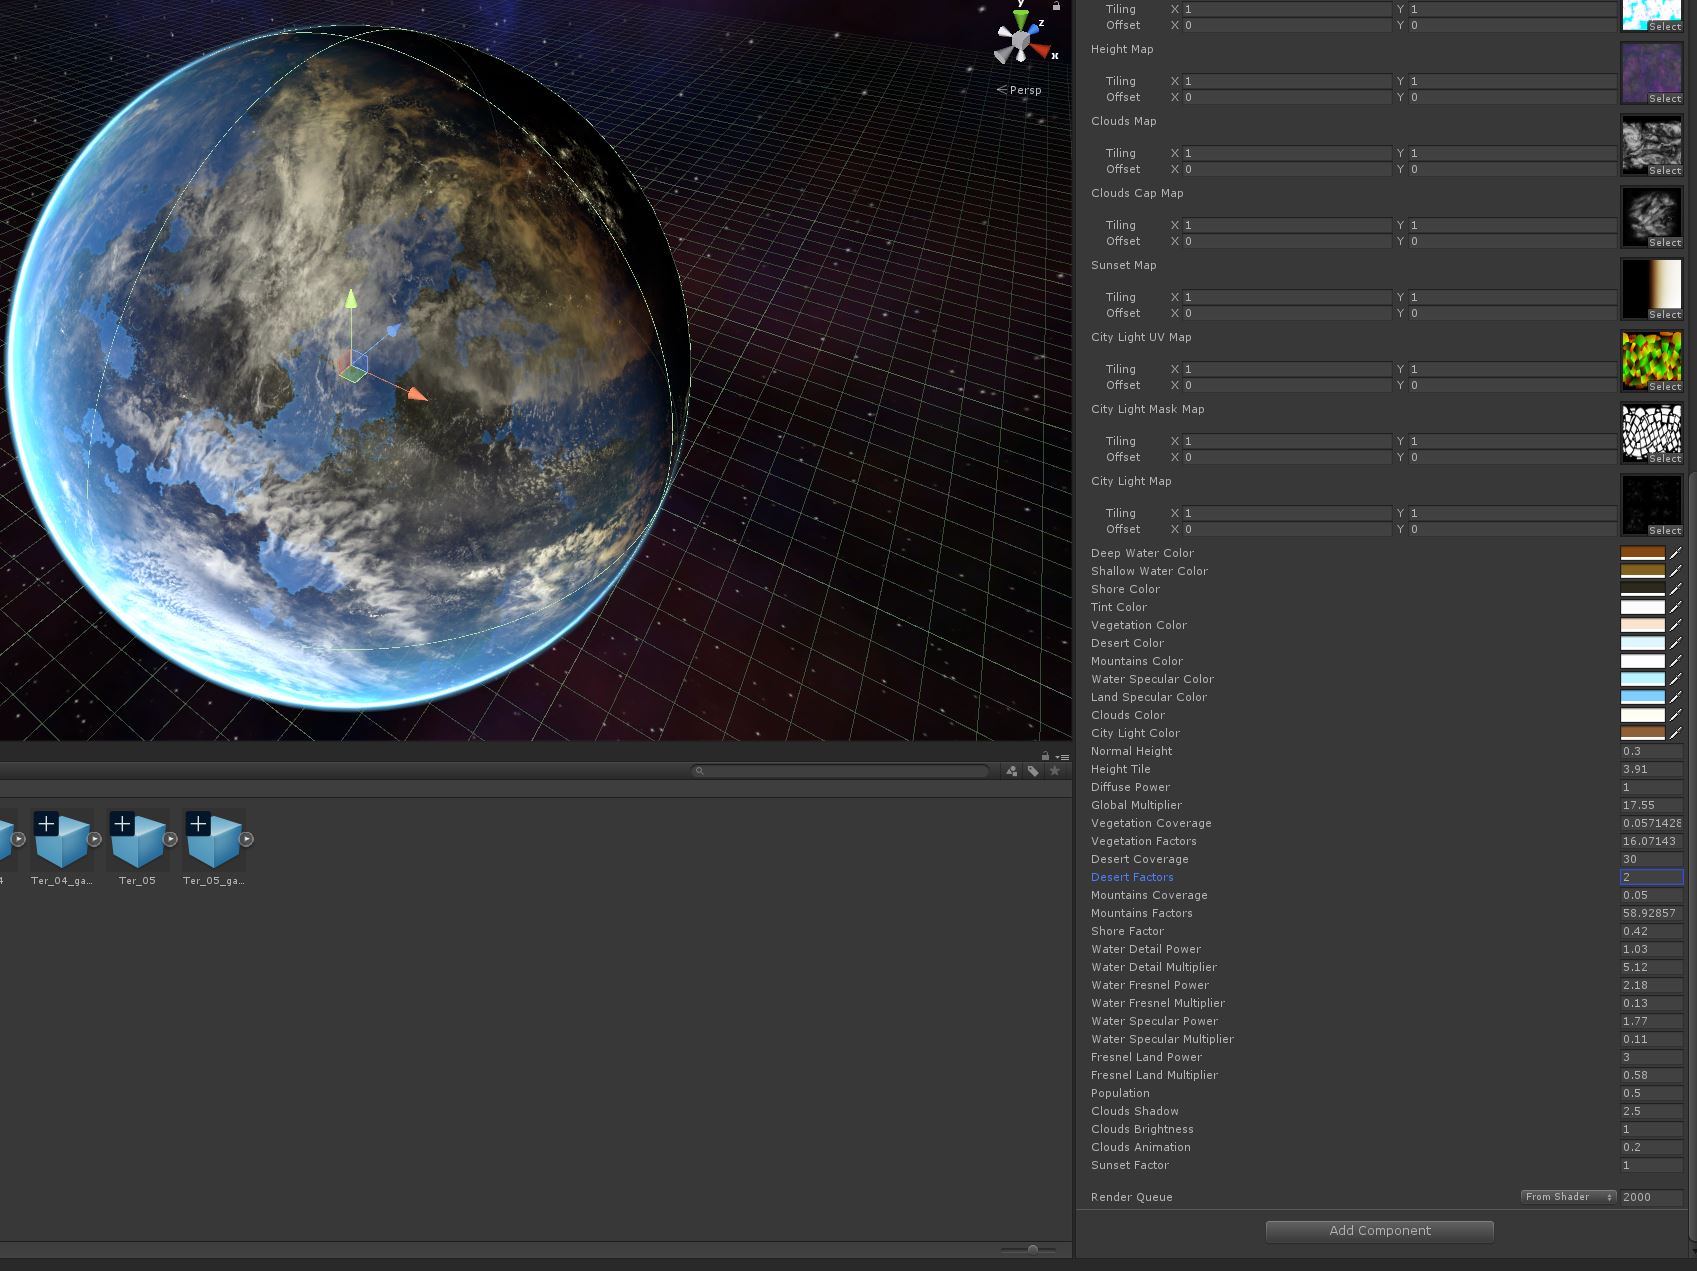The height and width of the screenshot is (1271, 1697).
Task: Click the eyedropper next to Clouds Color
Action: click(1677, 715)
